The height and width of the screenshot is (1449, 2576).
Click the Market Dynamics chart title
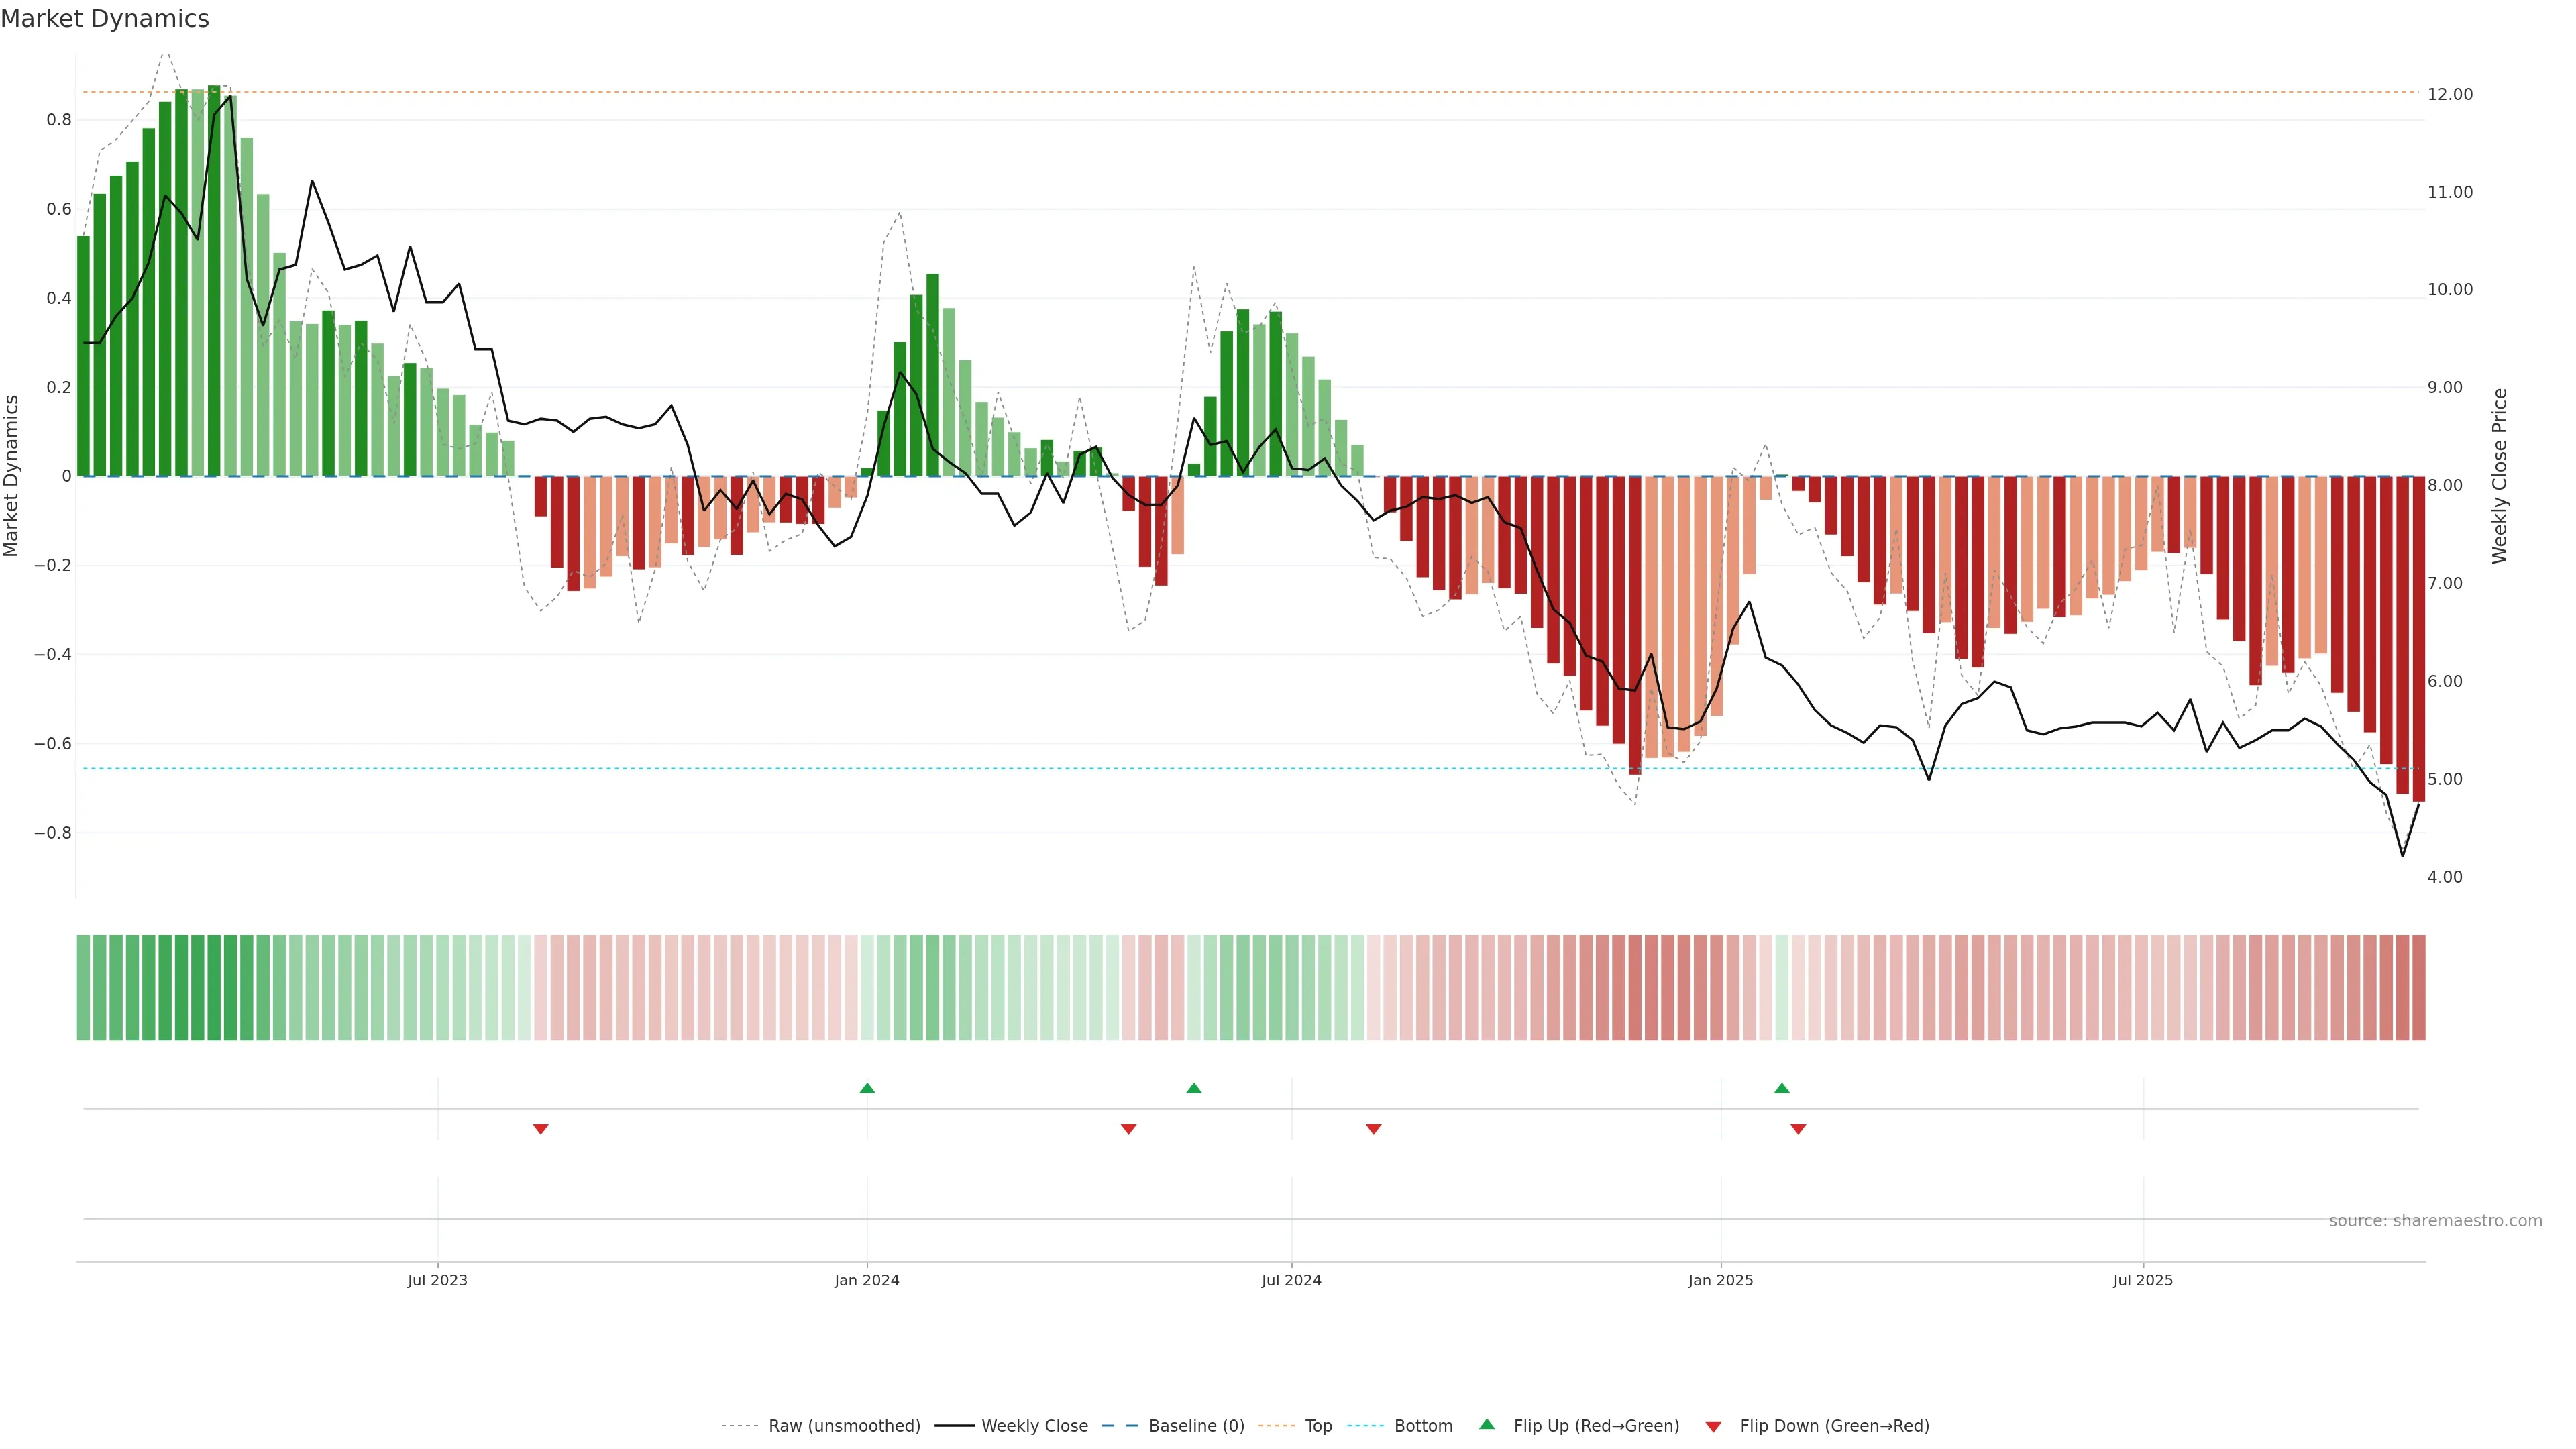(x=105, y=19)
